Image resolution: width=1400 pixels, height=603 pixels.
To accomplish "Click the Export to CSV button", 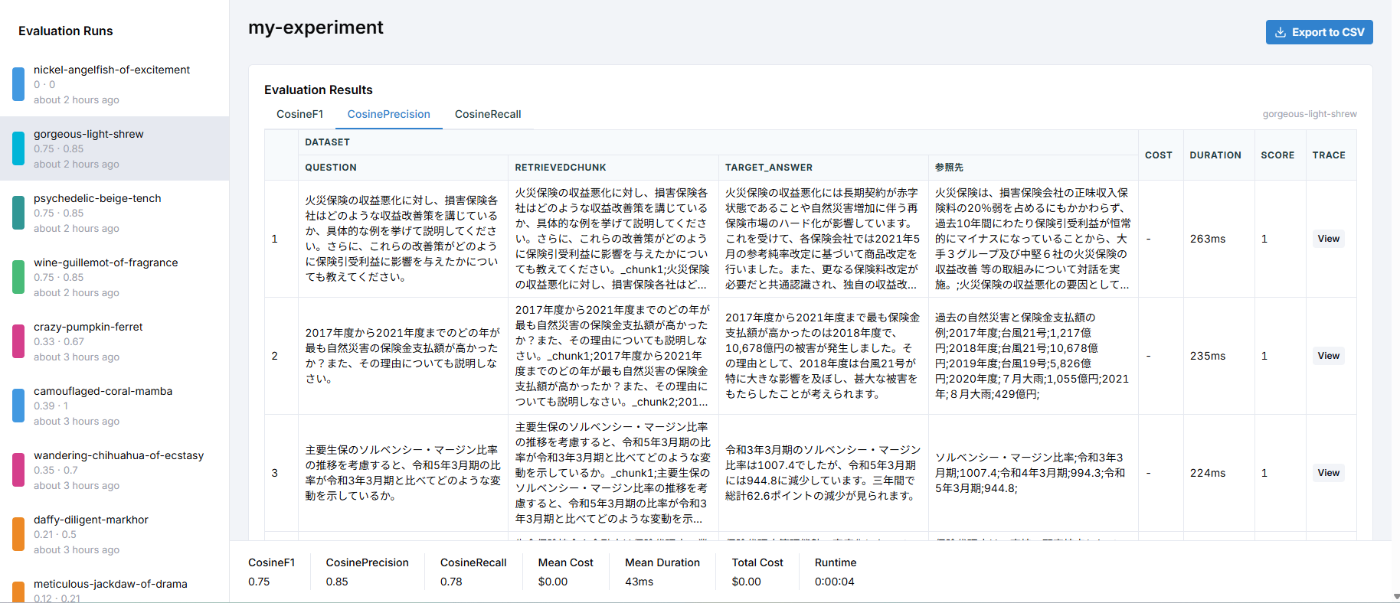I will (x=1319, y=32).
